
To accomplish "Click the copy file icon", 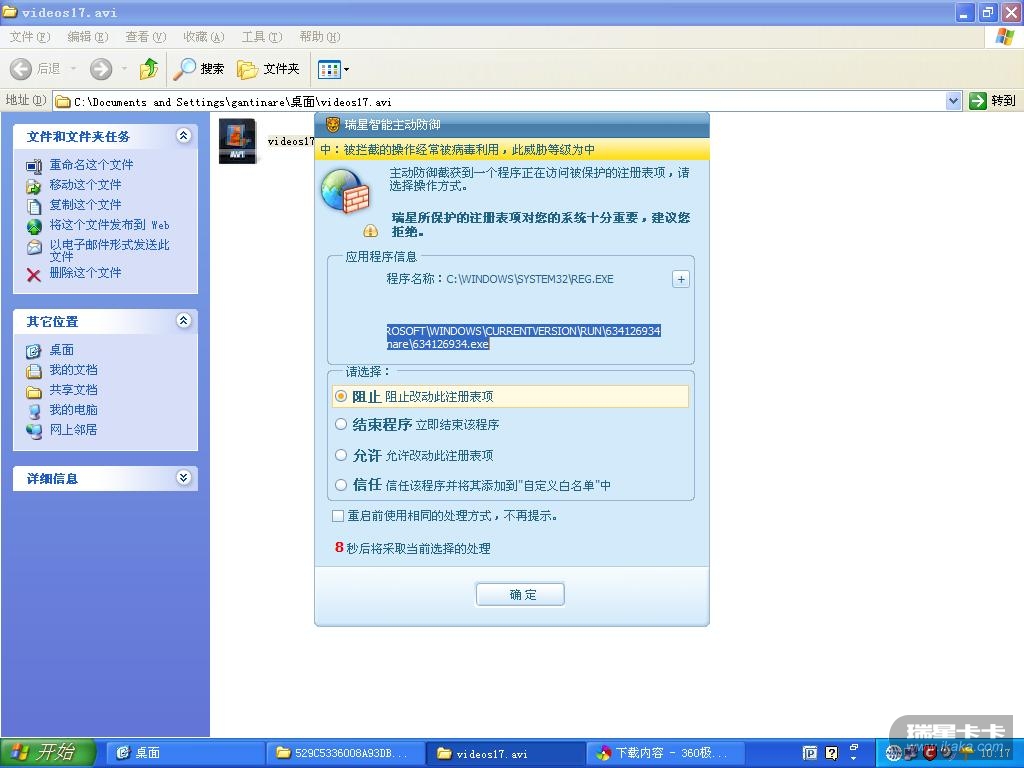I will (x=34, y=207).
